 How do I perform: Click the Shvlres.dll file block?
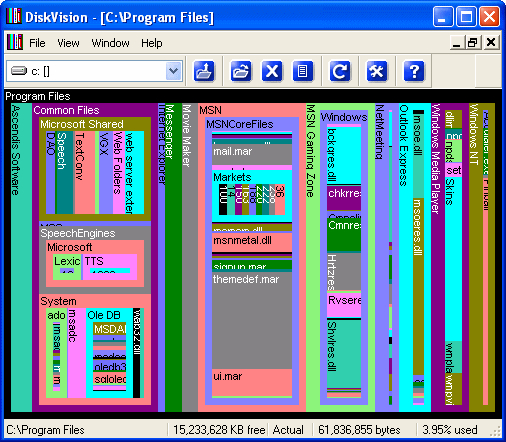coord(344,353)
